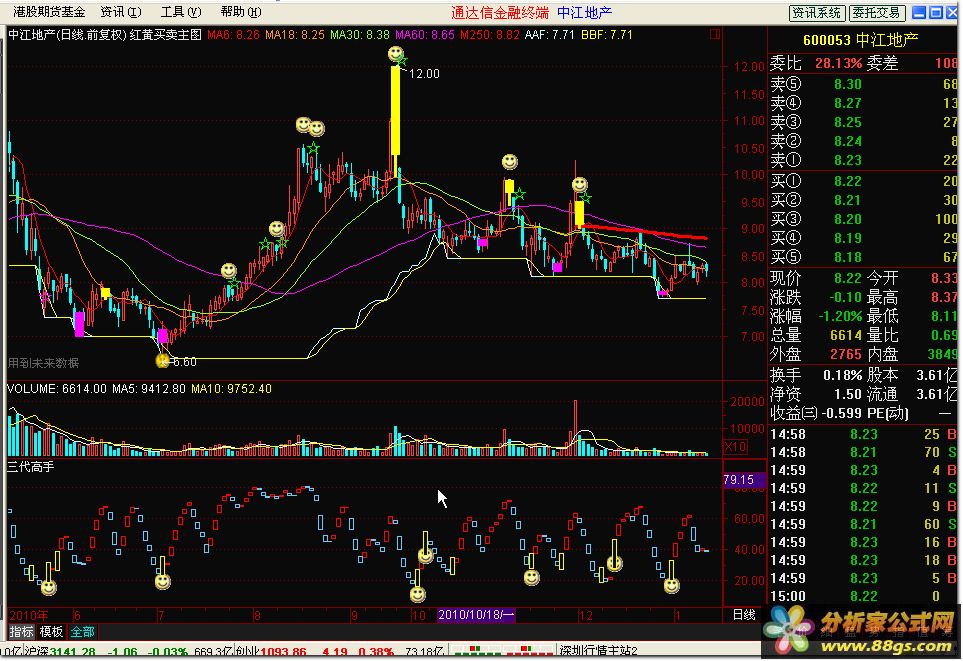Click the magenta marker above the 6.60 low
Viewport: 963px width, 661px height.
tap(162, 335)
